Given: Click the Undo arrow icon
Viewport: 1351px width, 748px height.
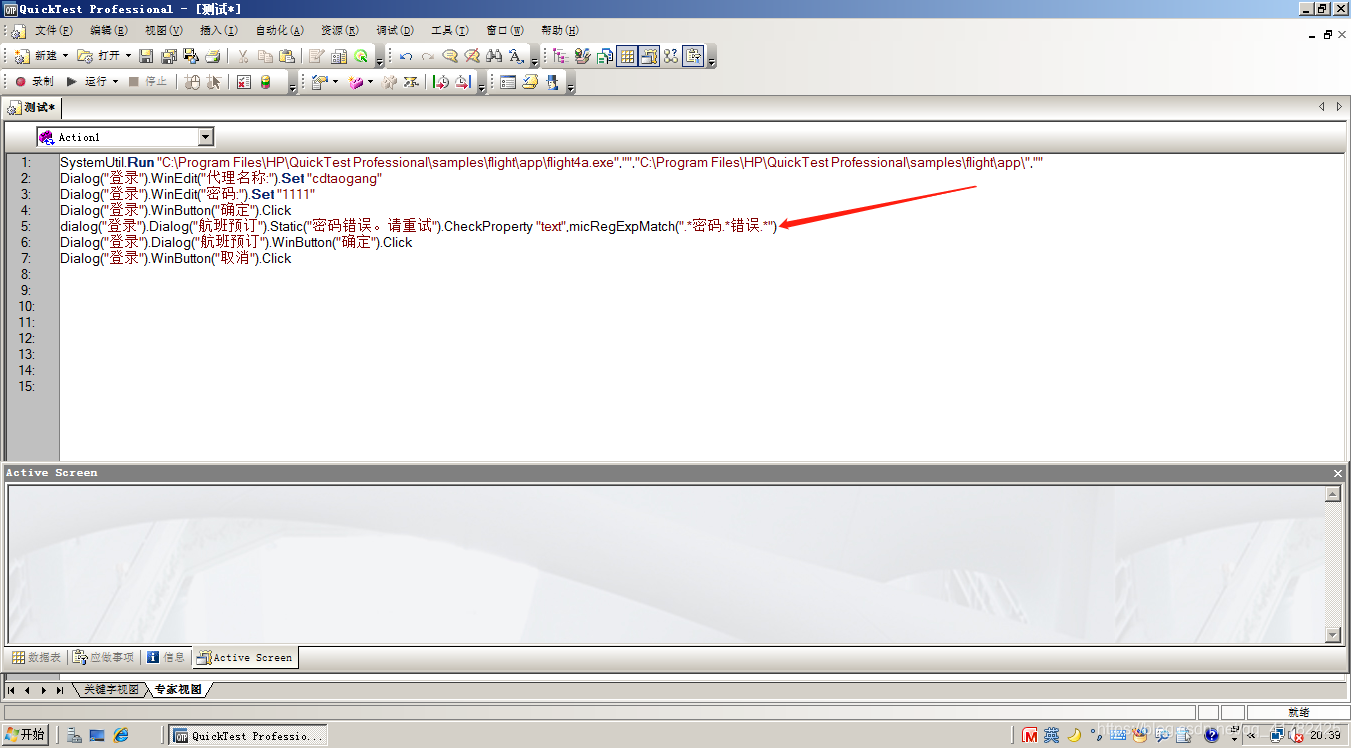Looking at the screenshot, I should point(406,56).
